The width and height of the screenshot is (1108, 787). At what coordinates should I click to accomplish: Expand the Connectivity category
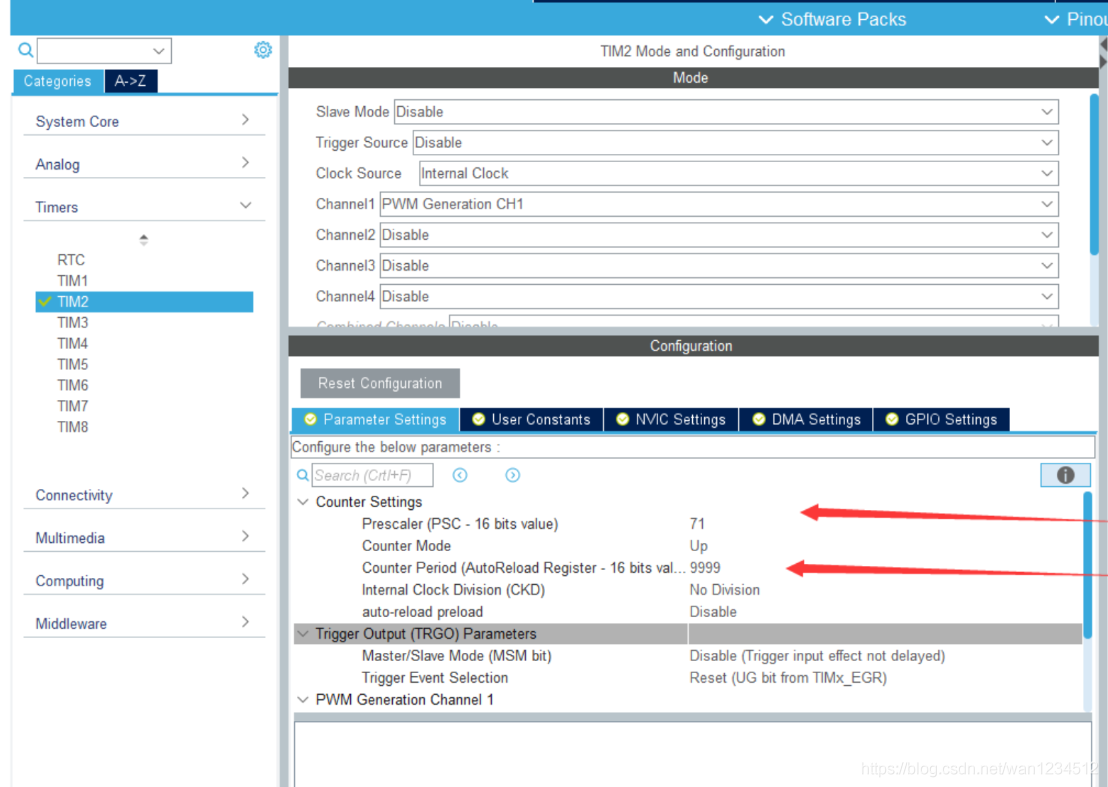click(143, 495)
